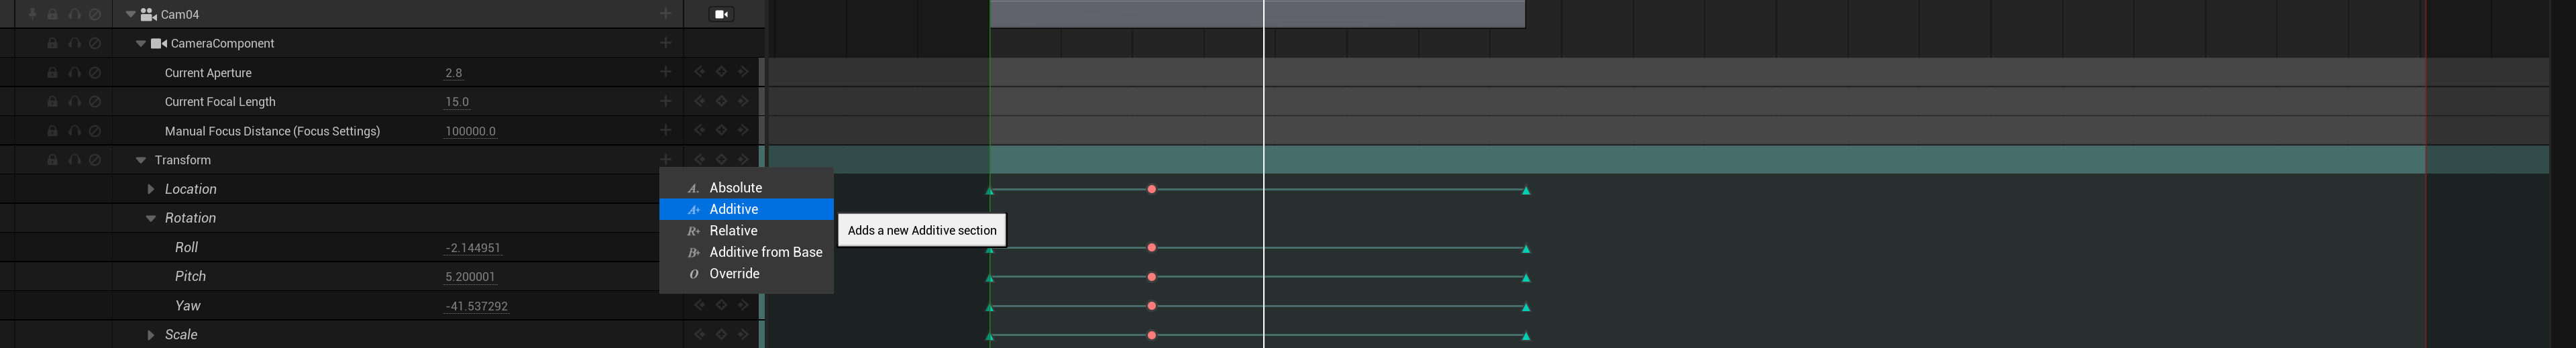Screen dimensions: 2576x348
Task: Toggle solo headphones on the Transform track
Action: (x=74, y=160)
